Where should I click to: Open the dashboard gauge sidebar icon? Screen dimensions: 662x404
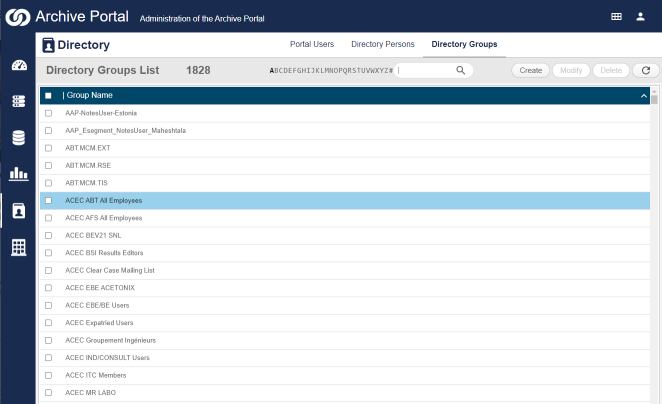19,65
